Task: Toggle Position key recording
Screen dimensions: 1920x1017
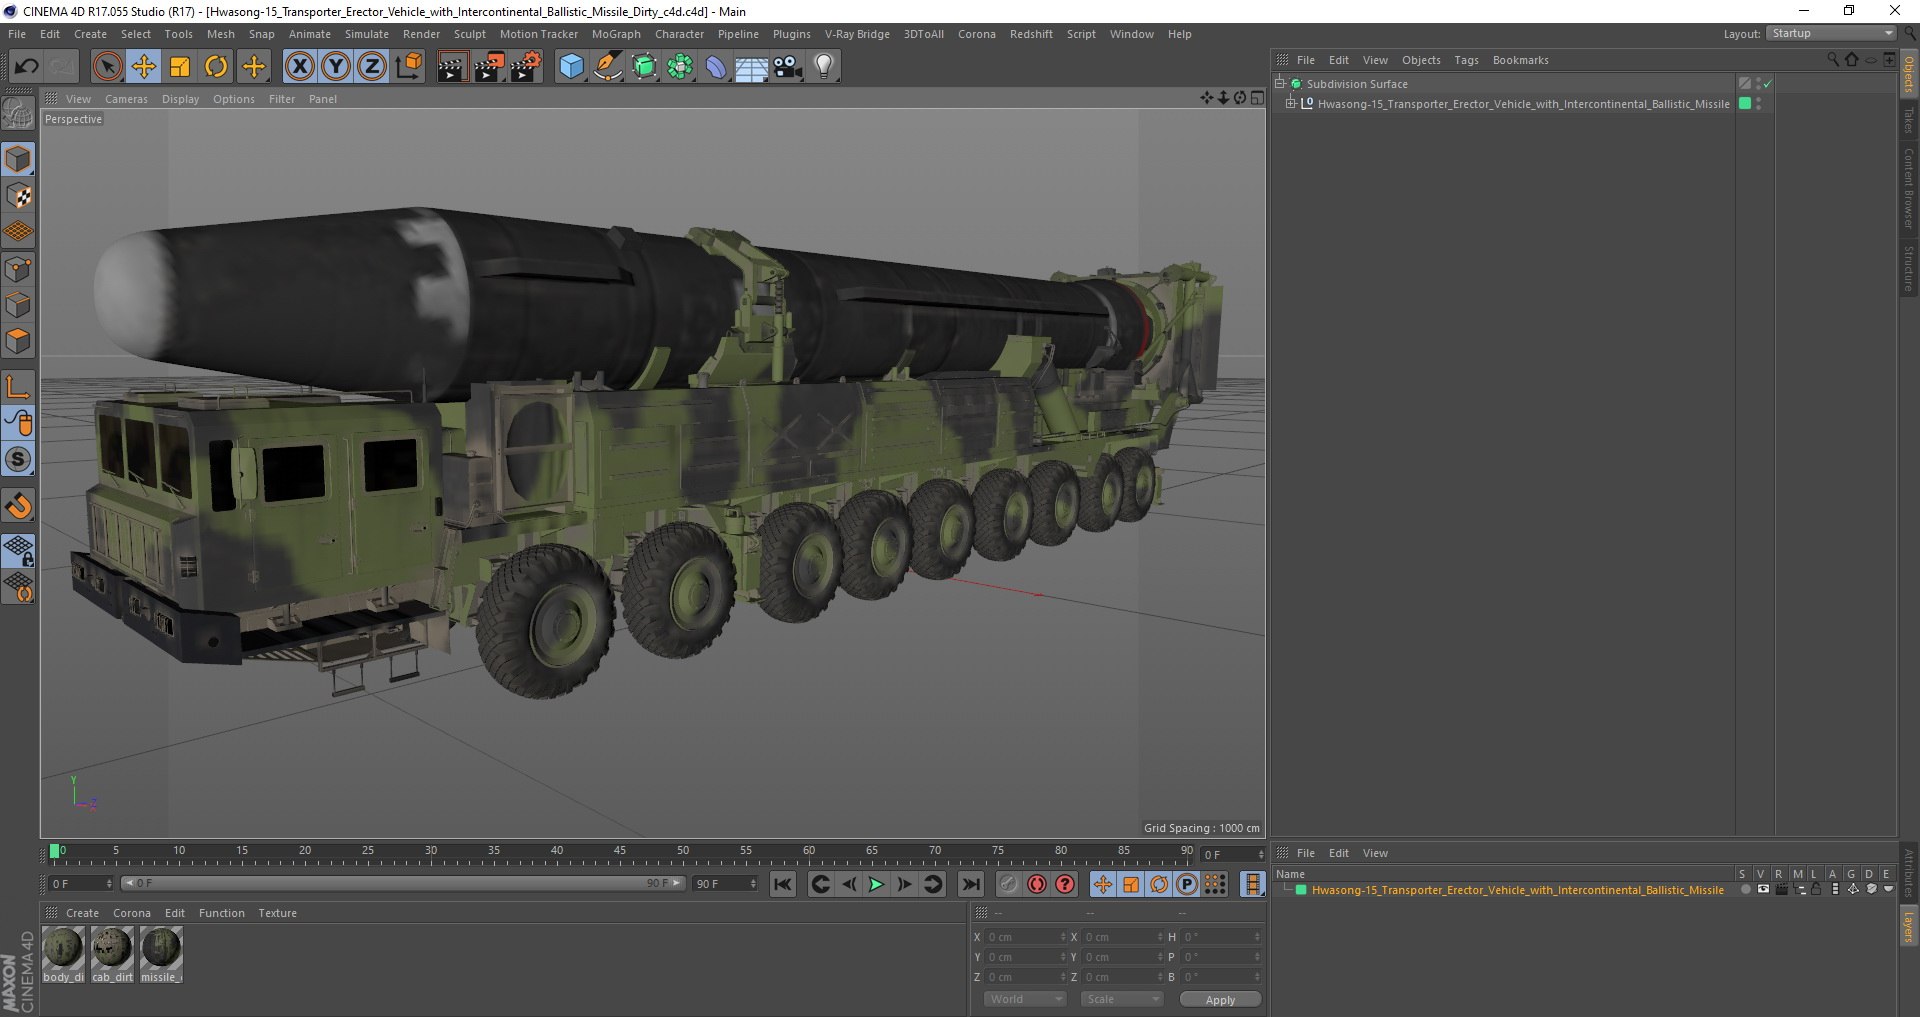Action: pos(1102,884)
